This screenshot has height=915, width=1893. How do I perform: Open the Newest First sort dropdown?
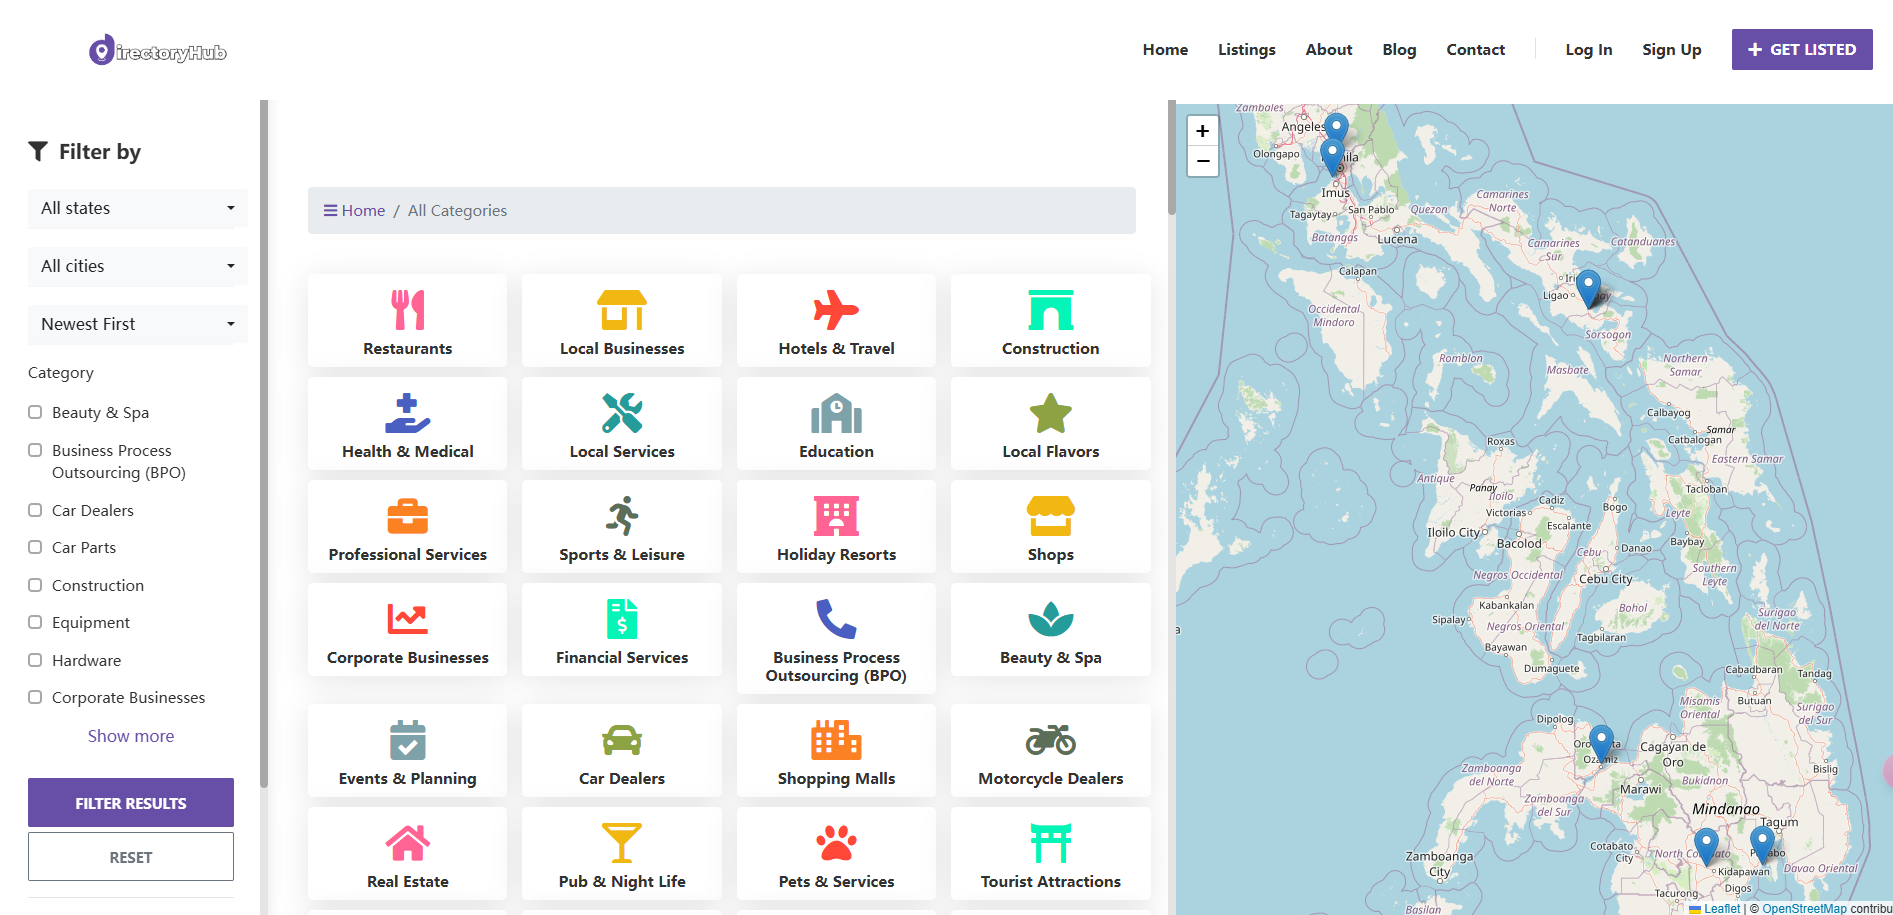point(137,324)
